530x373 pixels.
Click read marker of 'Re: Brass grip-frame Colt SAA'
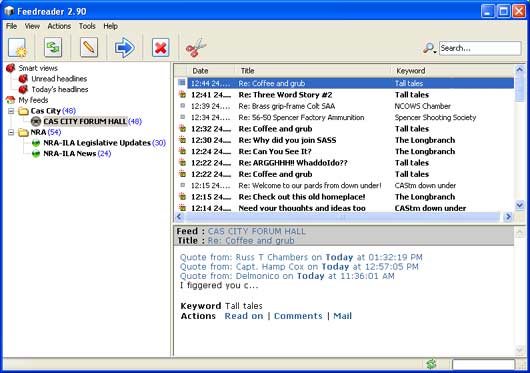point(183,106)
